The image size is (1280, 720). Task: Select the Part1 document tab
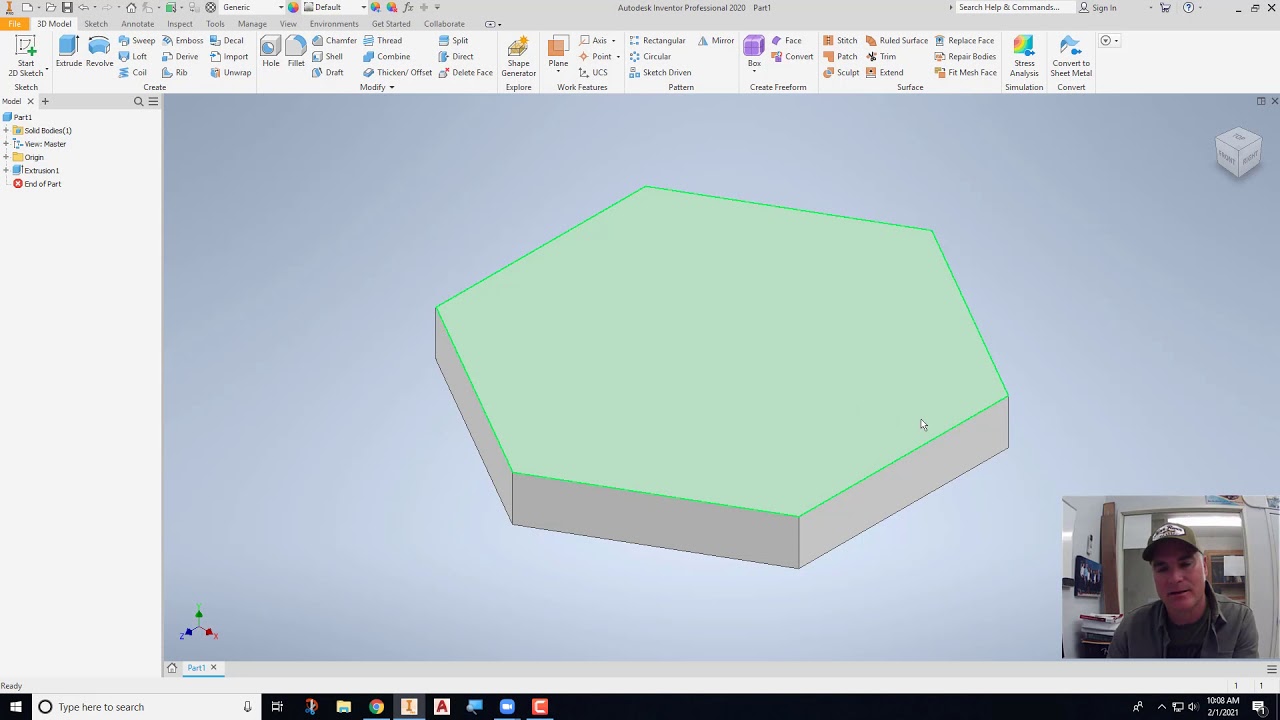[196, 668]
